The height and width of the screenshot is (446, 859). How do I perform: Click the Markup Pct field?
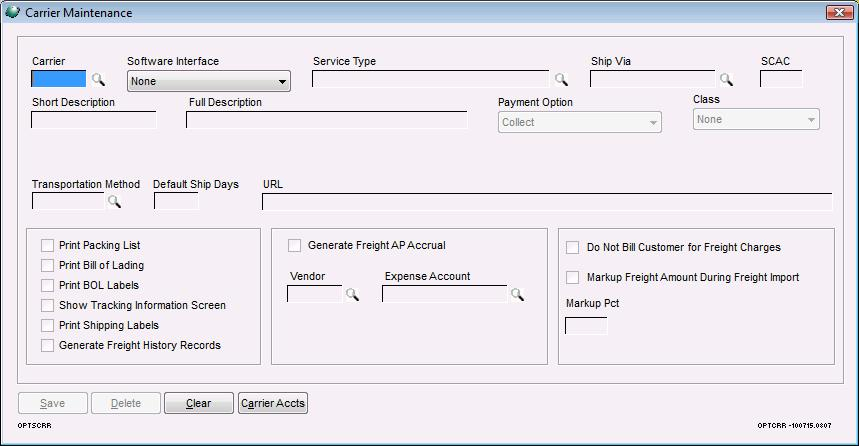tap(586, 325)
